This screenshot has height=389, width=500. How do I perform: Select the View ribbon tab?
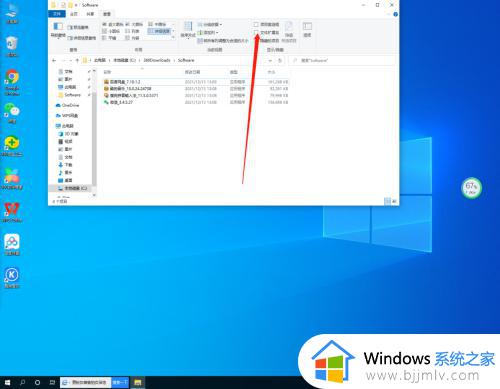(x=107, y=14)
